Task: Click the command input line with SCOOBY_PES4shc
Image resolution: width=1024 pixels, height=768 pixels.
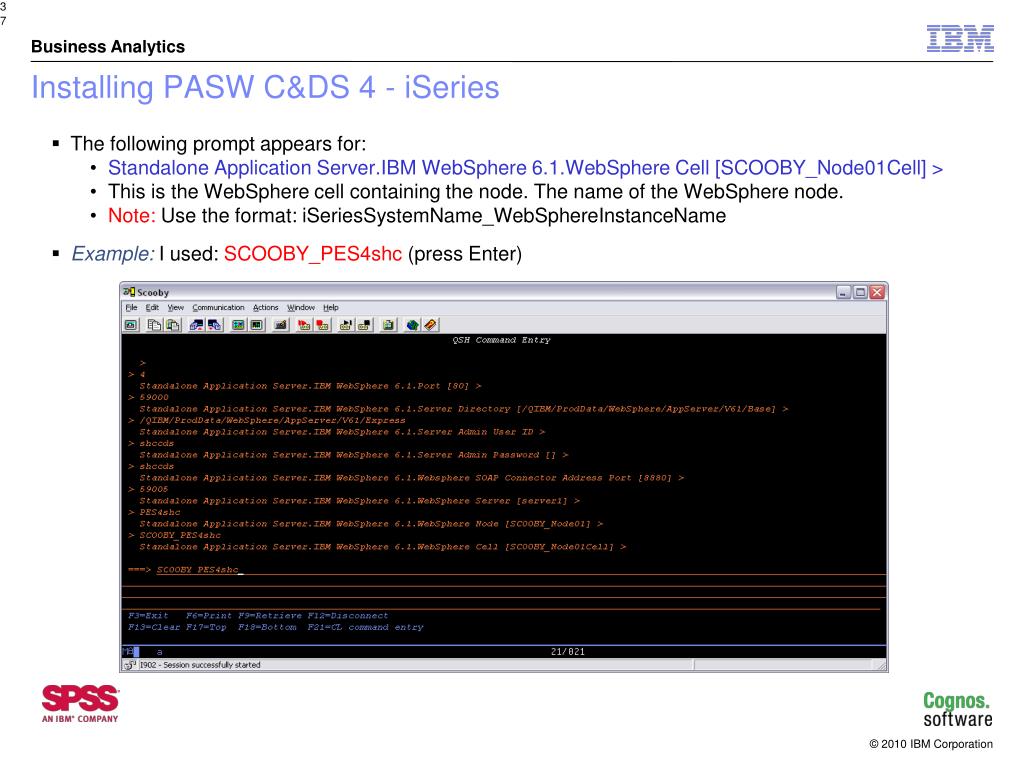Action: click(x=520, y=569)
